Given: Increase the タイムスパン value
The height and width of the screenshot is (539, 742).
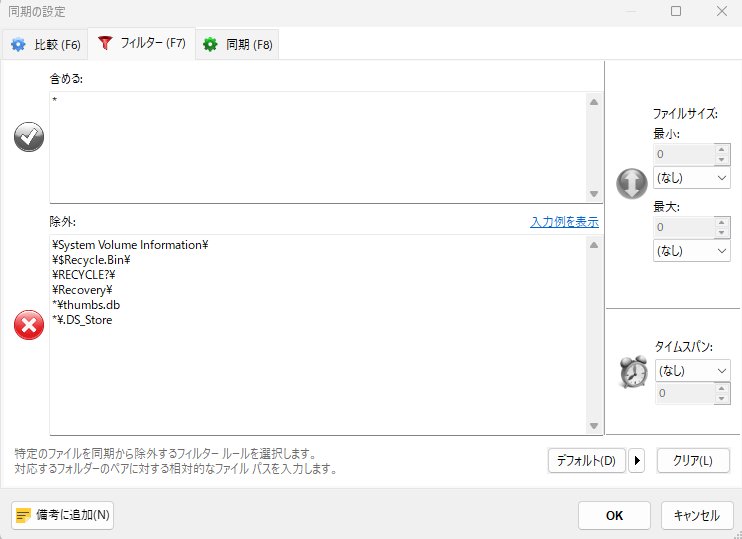Looking at the screenshot, I should click(x=722, y=389).
